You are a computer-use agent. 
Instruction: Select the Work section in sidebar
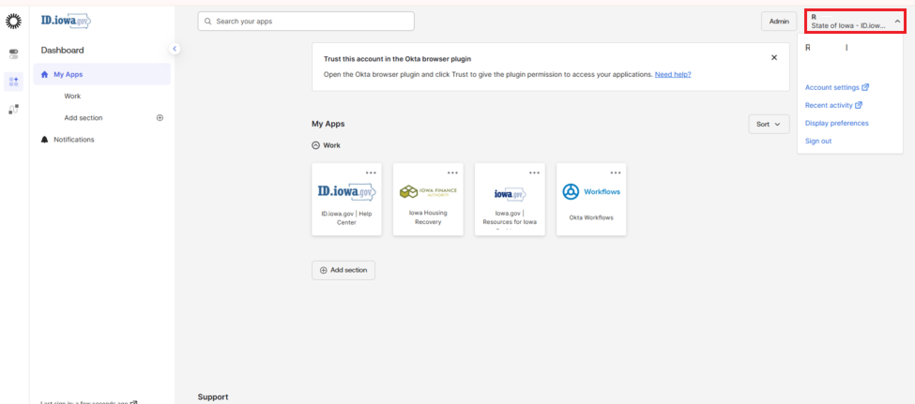(x=72, y=96)
